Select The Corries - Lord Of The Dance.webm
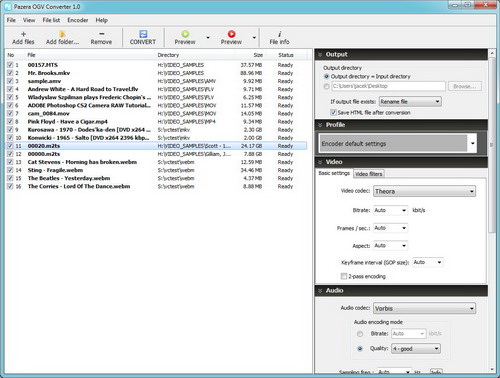 156,186
